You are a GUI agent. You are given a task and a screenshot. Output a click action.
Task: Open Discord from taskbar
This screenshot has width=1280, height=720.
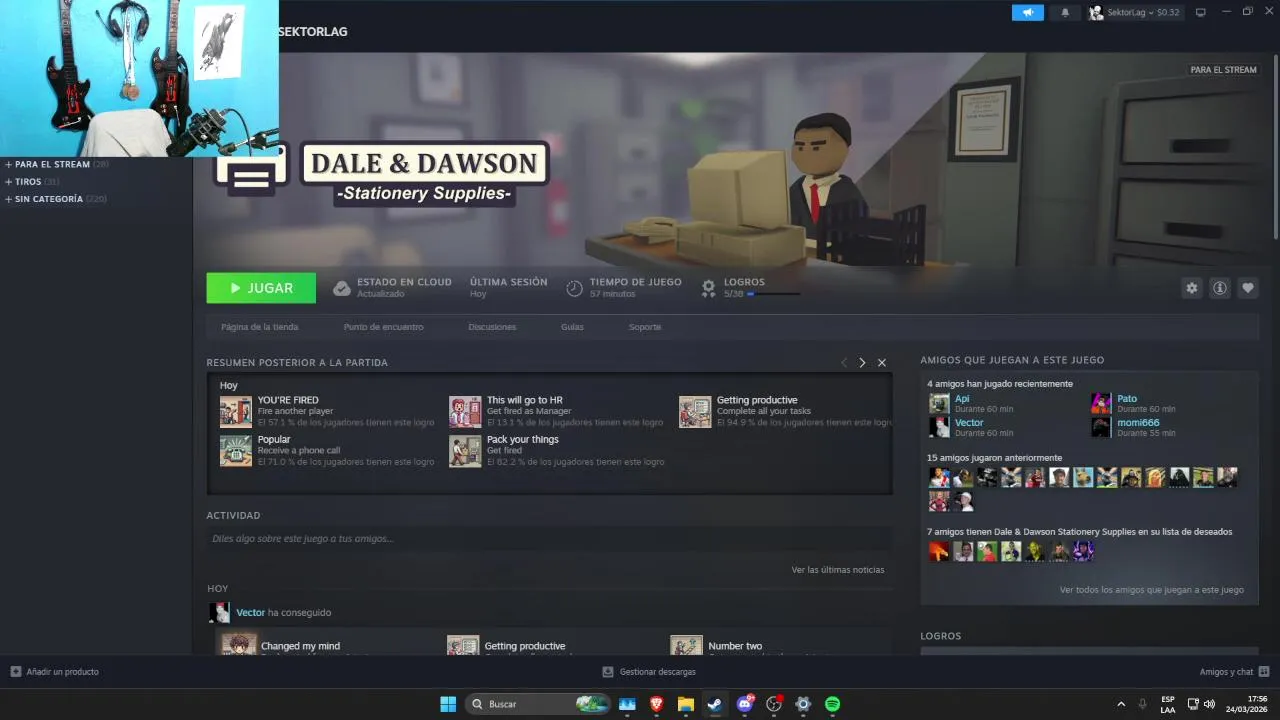(745, 704)
